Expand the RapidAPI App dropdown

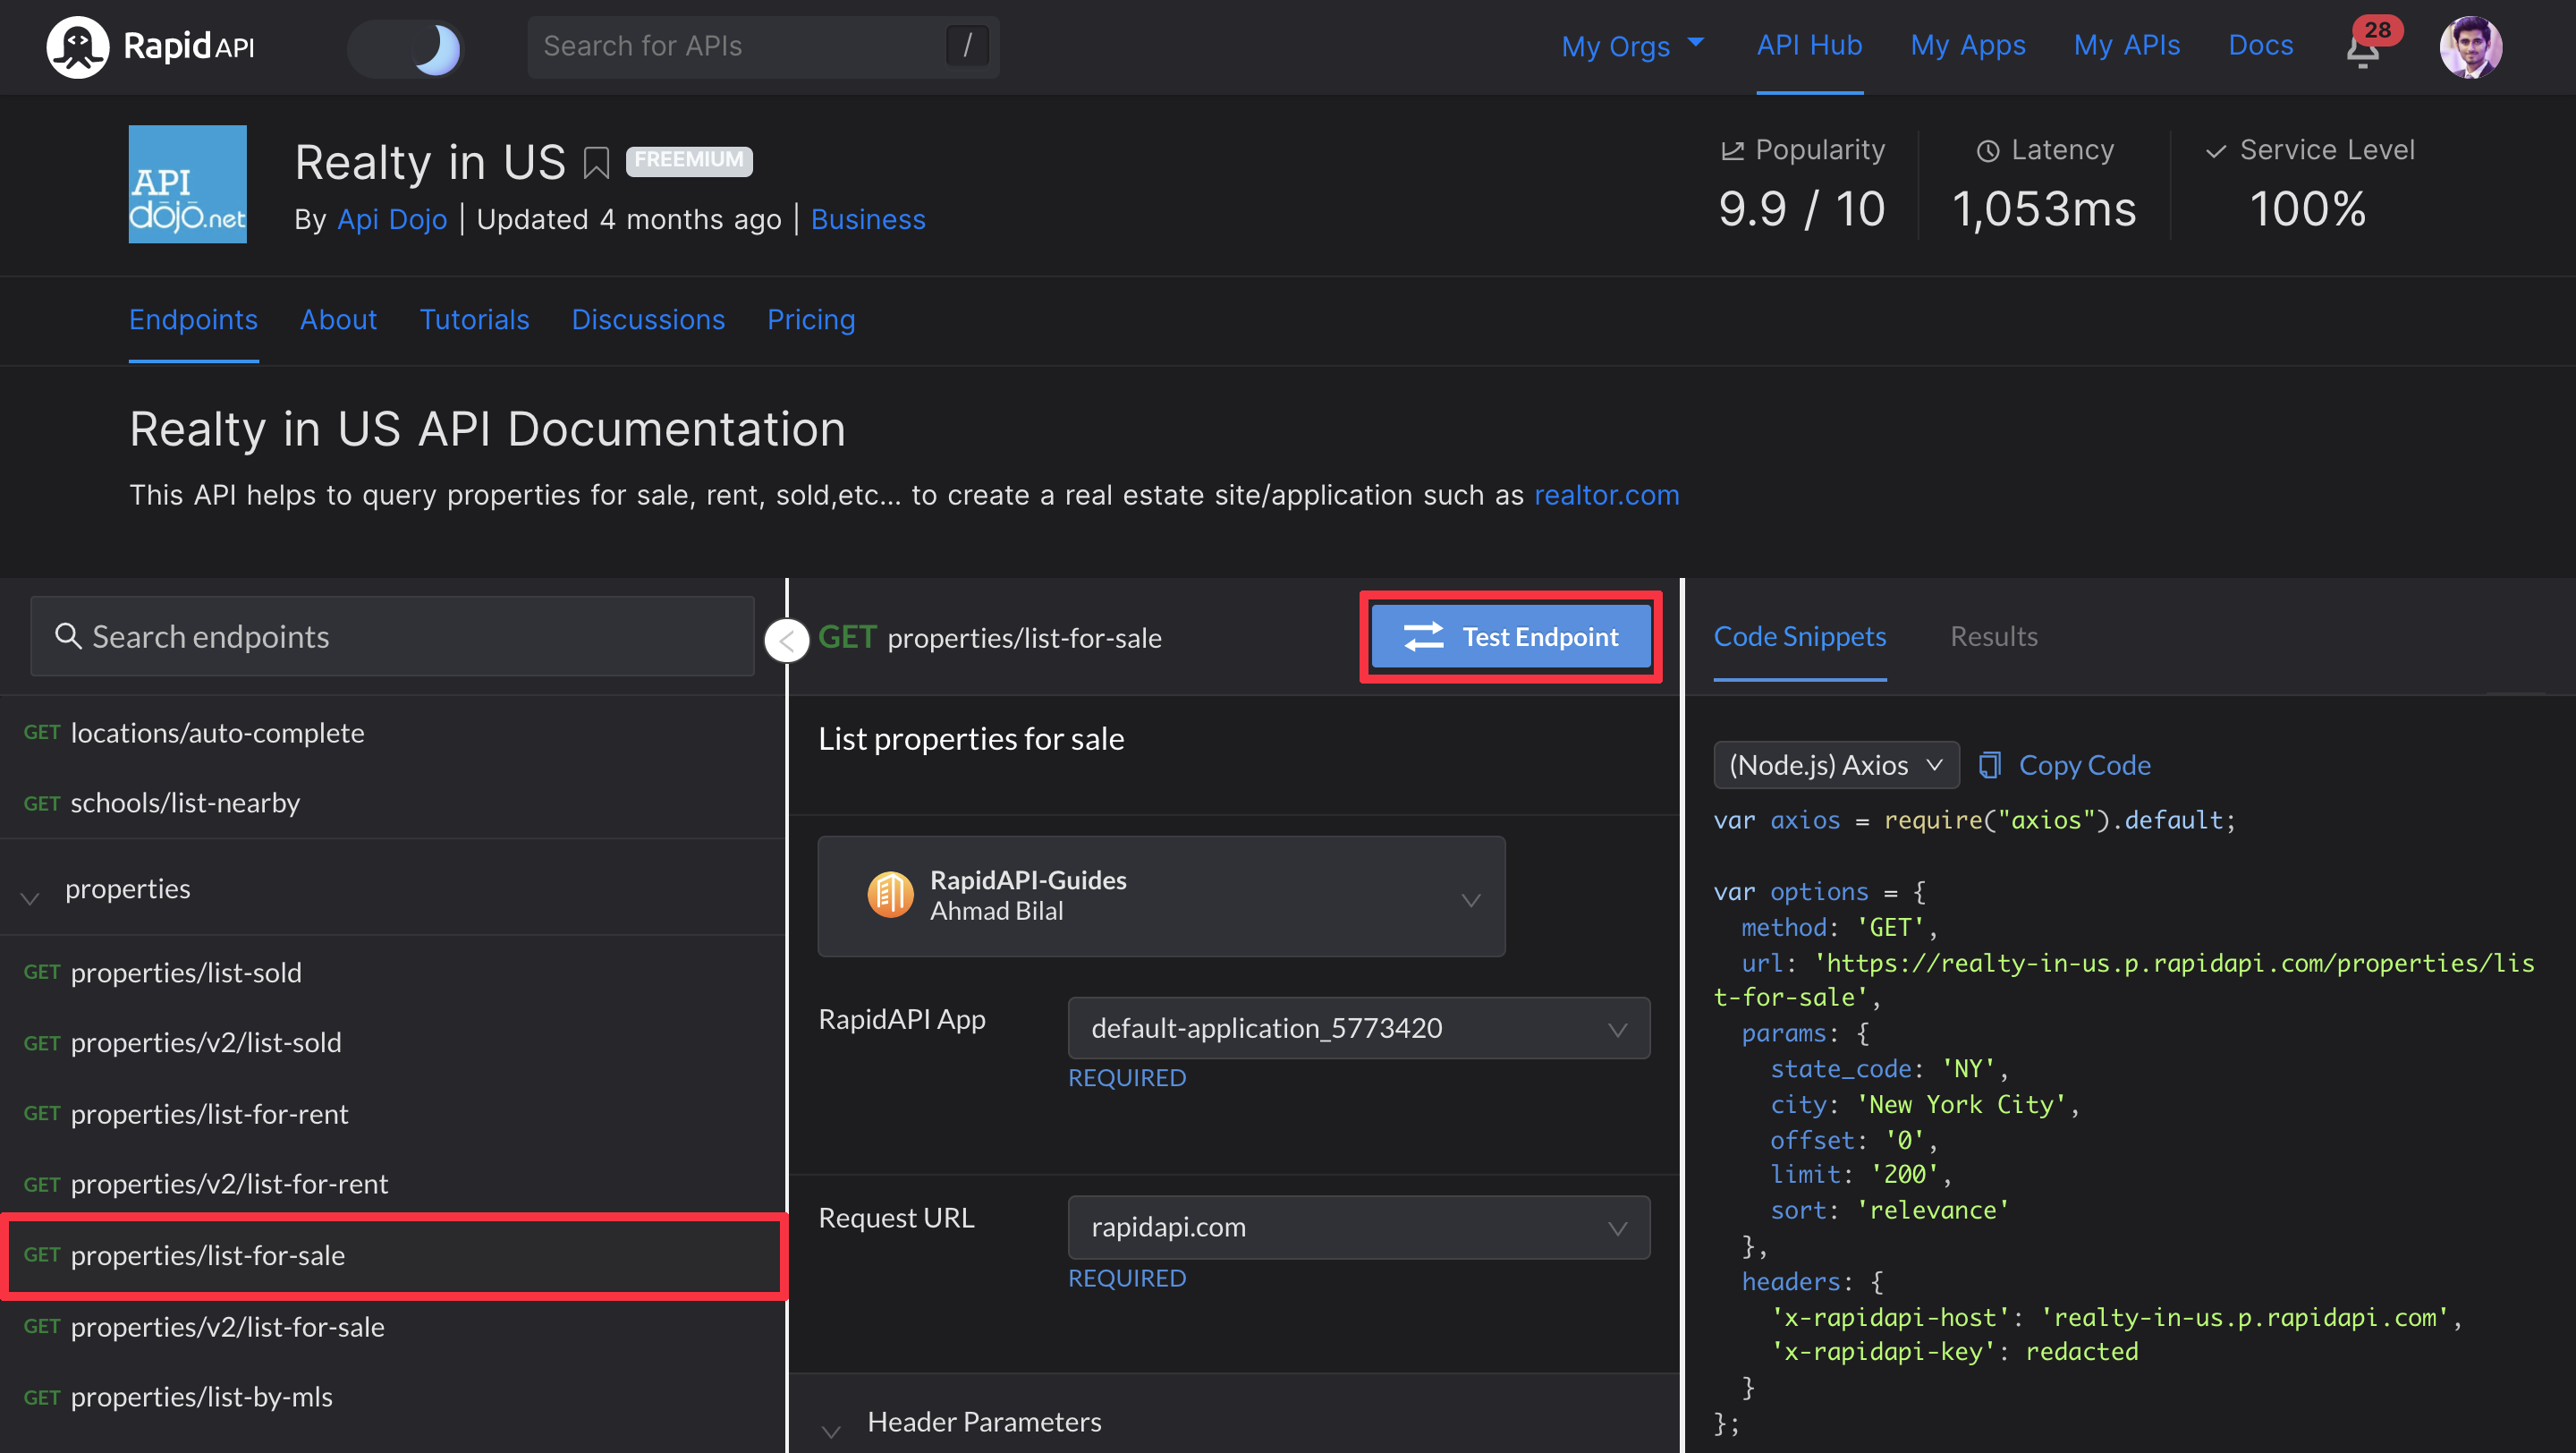[1358, 1028]
